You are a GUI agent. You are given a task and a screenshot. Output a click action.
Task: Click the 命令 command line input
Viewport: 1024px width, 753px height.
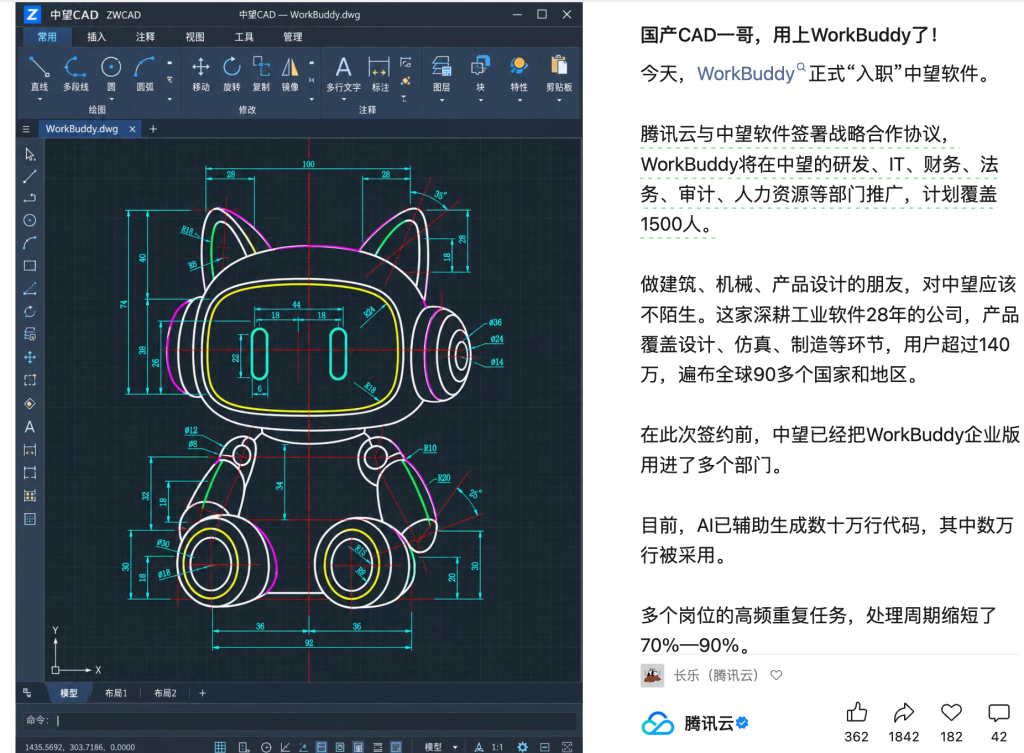300,720
